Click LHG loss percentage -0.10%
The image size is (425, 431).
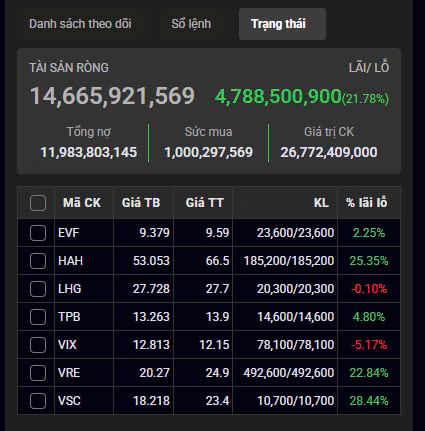coord(369,289)
